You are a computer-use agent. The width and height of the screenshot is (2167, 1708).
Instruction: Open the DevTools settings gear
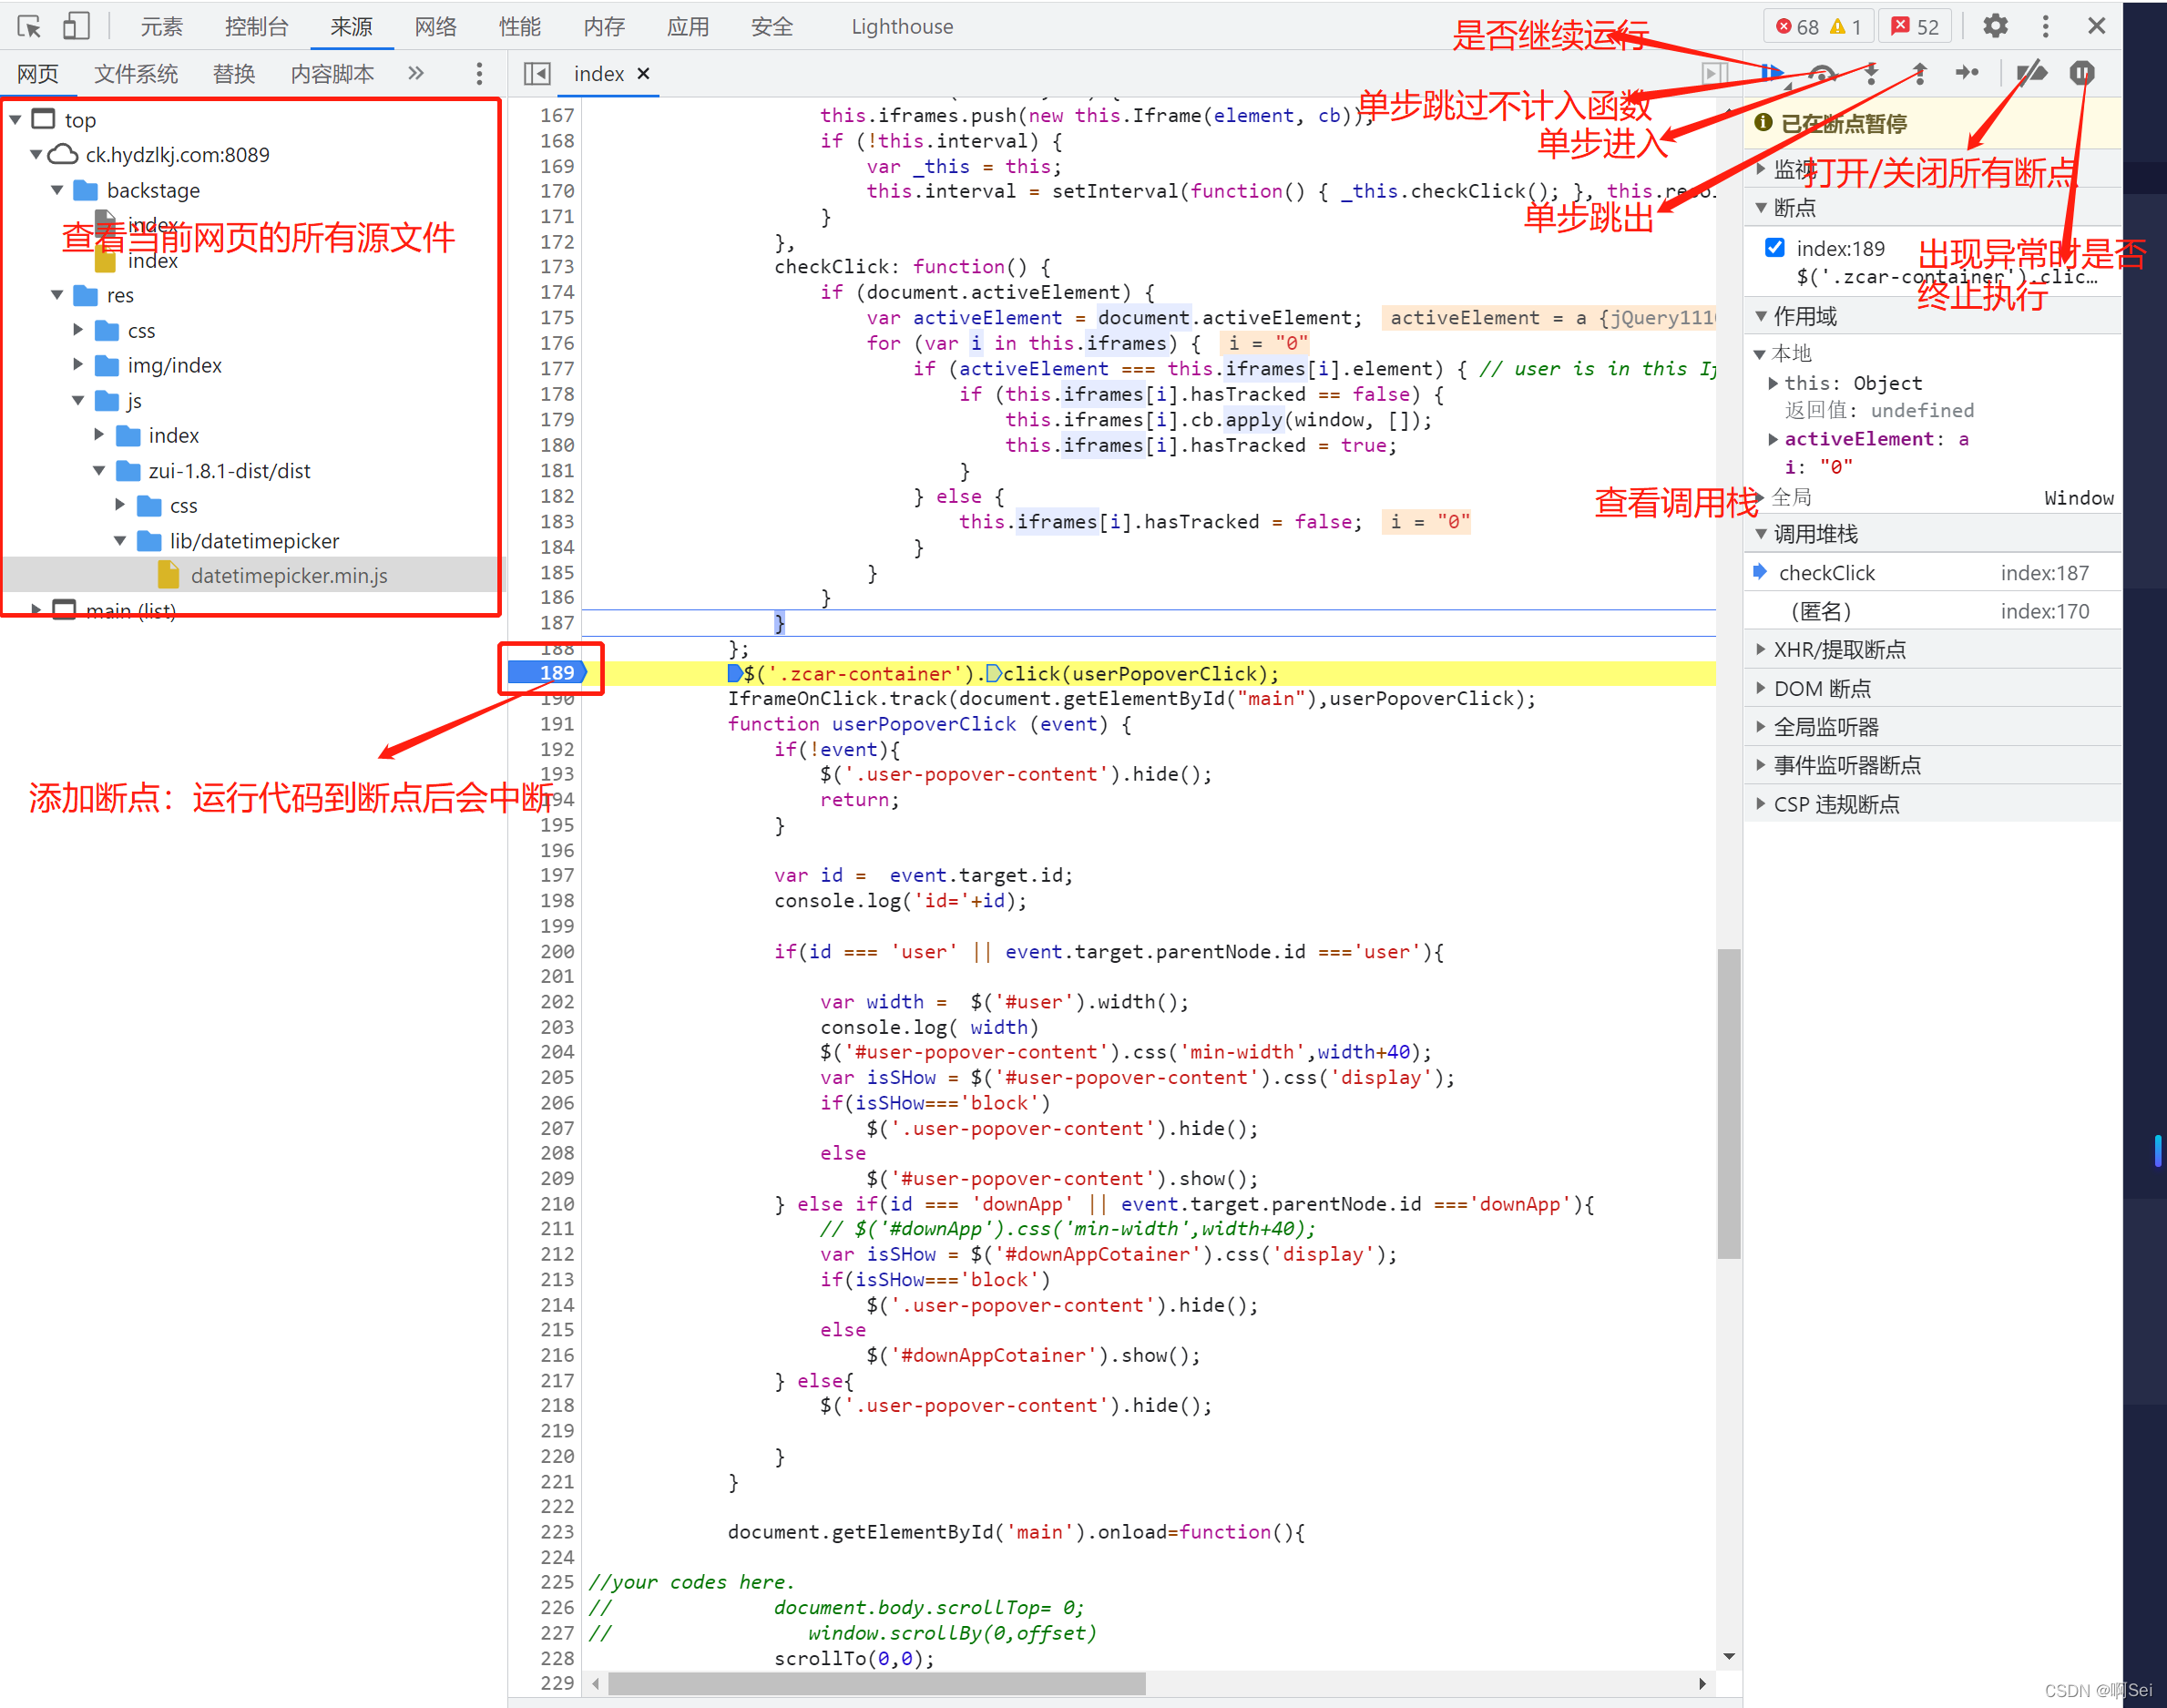[x=1995, y=26]
